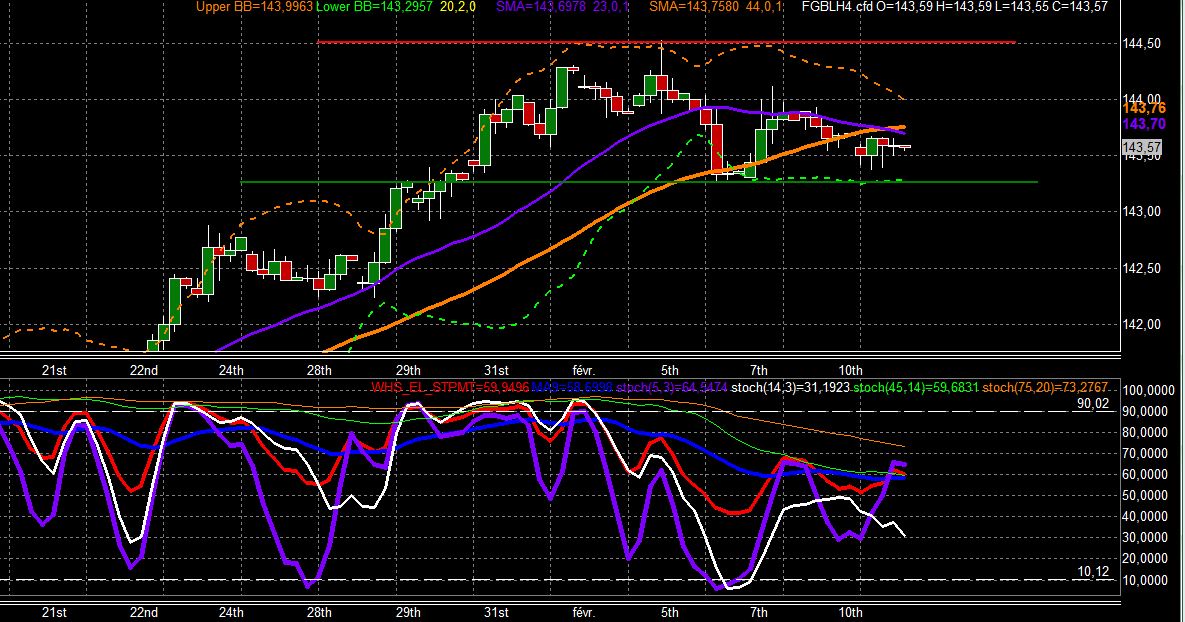The height and width of the screenshot is (622, 1185).
Task: Click the orange 143,76 price tag
Action: tap(1144, 109)
